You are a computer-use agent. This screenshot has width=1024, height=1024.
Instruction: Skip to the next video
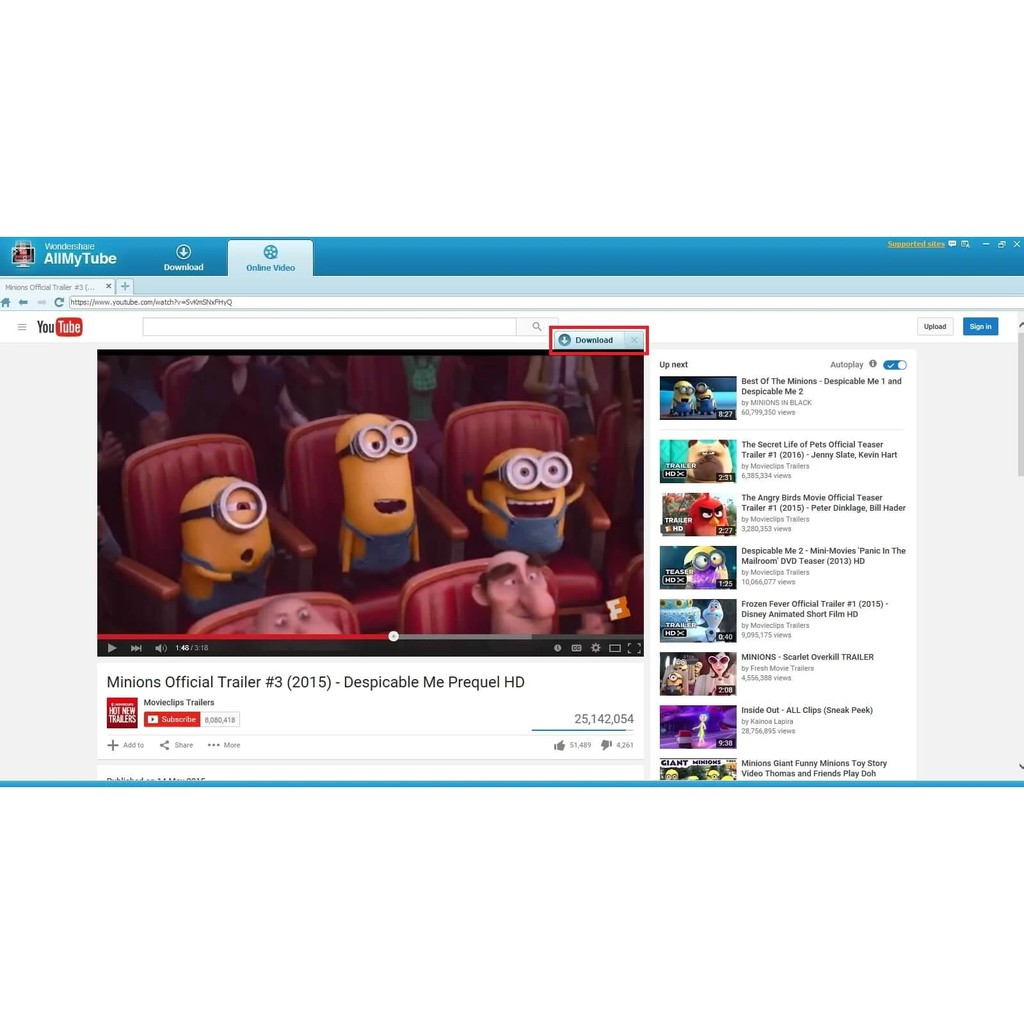click(x=136, y=648)
